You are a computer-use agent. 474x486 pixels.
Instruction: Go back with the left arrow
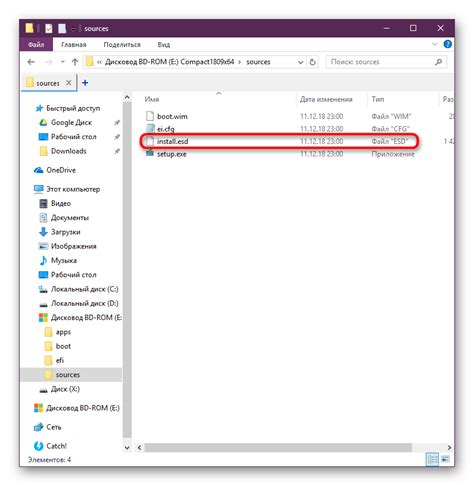(31, 62)
